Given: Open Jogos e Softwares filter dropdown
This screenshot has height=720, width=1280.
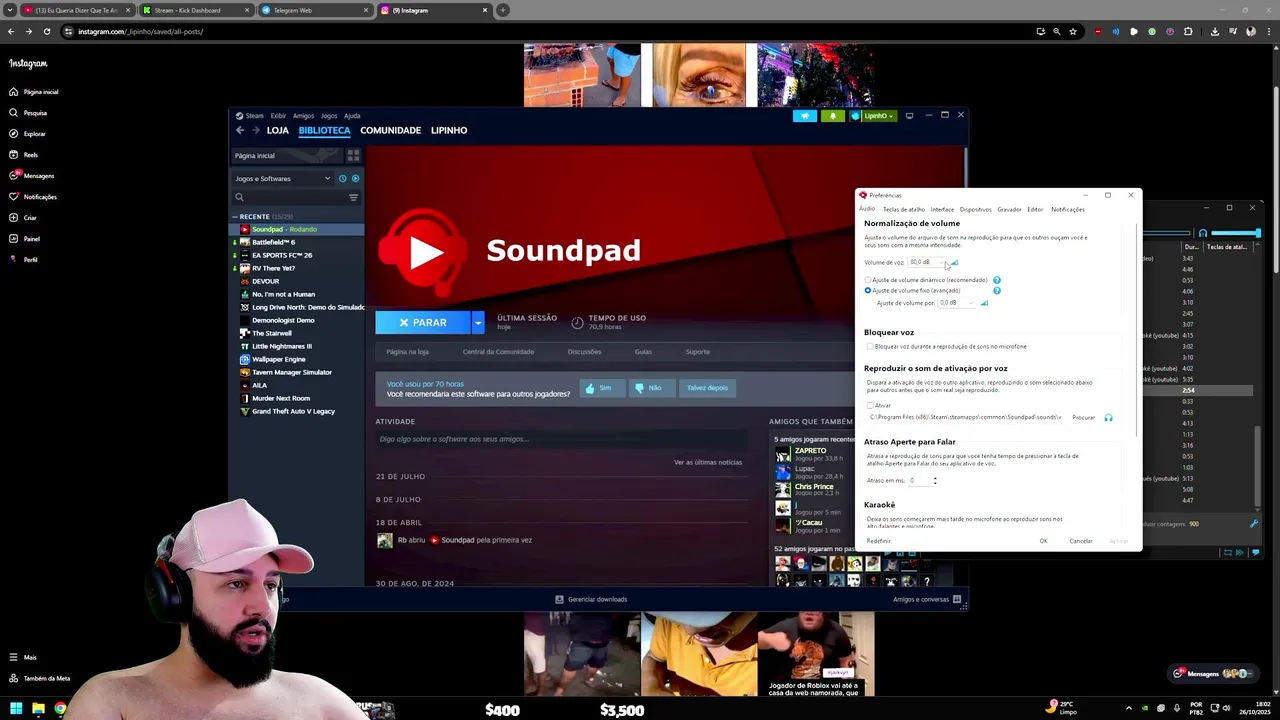Looking at the screenshot, I should pos(281,178).
